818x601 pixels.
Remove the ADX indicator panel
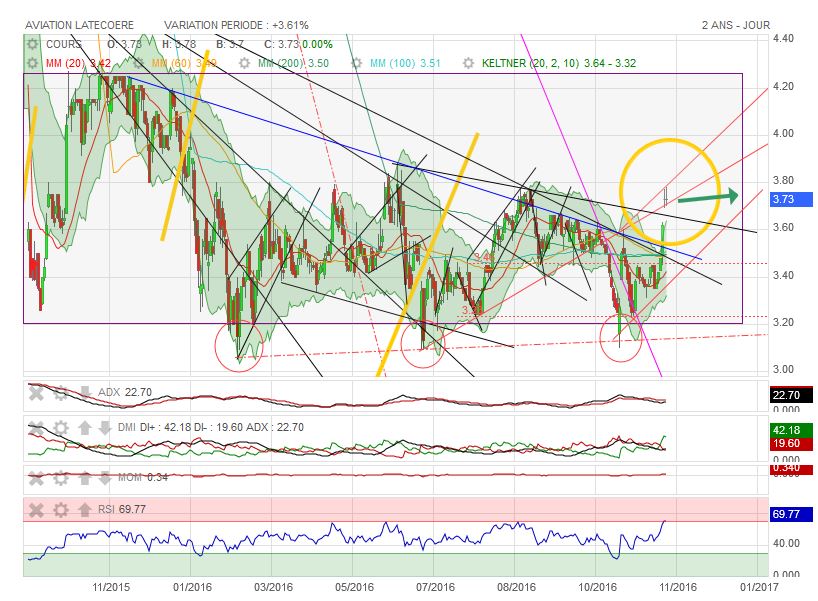[x=36, y=392]
